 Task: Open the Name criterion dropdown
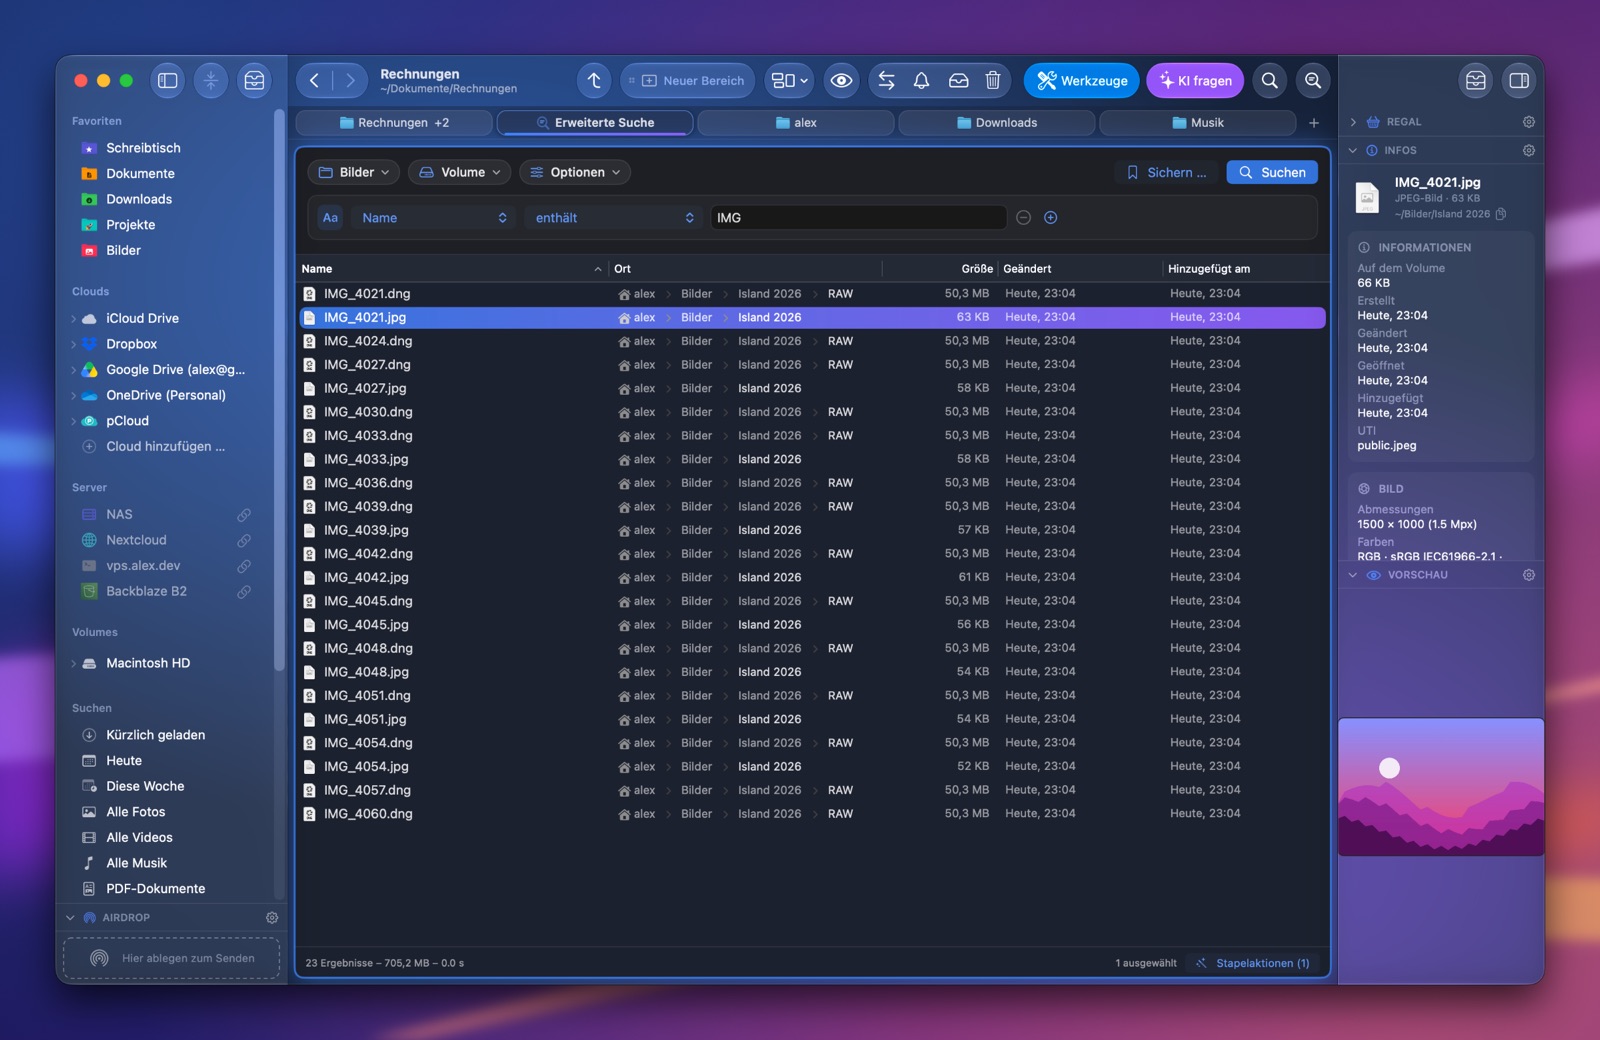click(433, 218)
